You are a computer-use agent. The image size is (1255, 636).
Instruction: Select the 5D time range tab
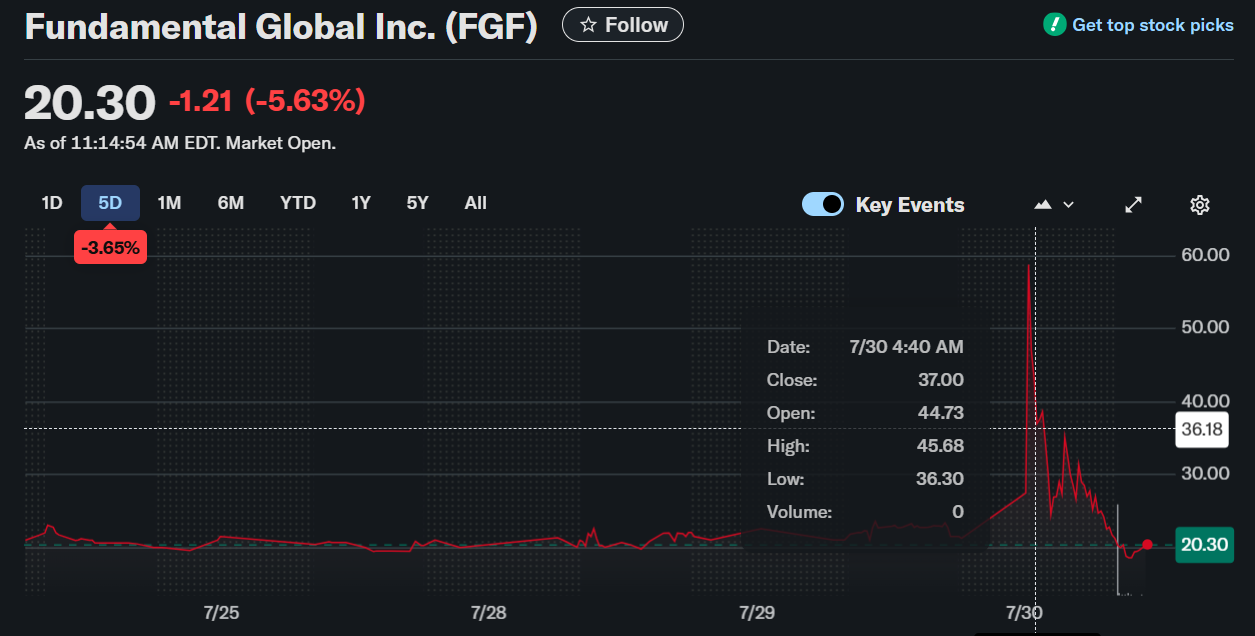point(110,203)
